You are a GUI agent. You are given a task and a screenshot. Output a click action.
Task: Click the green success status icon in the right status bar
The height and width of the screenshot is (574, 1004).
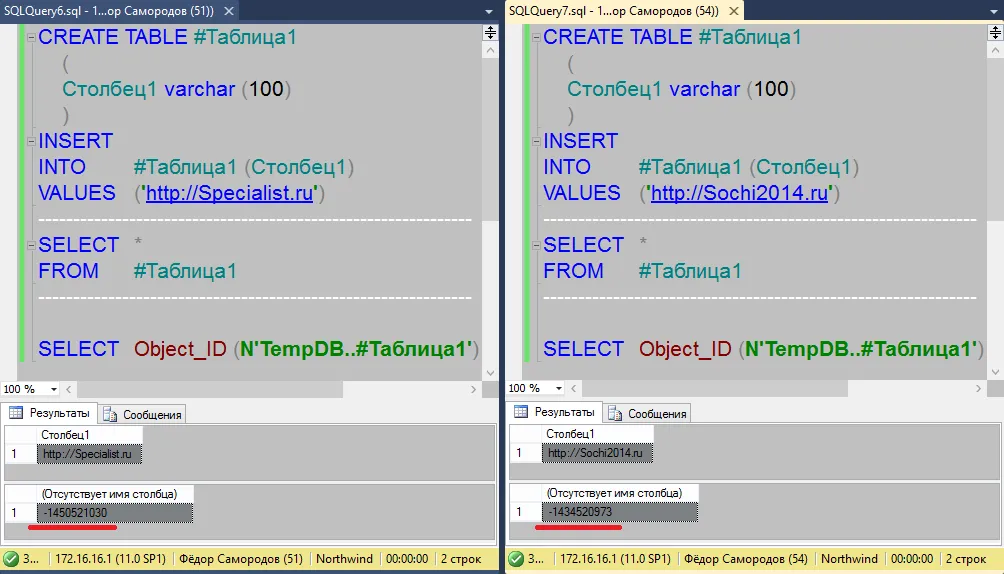click(516, 559)
